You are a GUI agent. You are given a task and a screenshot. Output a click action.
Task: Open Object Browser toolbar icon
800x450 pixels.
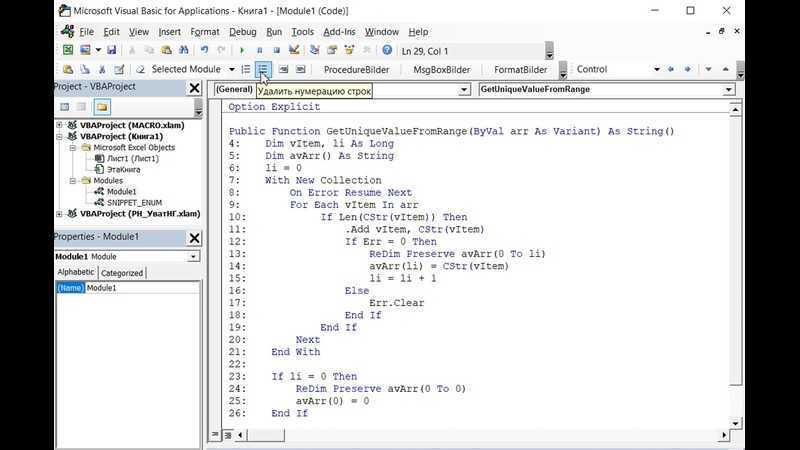(x=349, y=50)
